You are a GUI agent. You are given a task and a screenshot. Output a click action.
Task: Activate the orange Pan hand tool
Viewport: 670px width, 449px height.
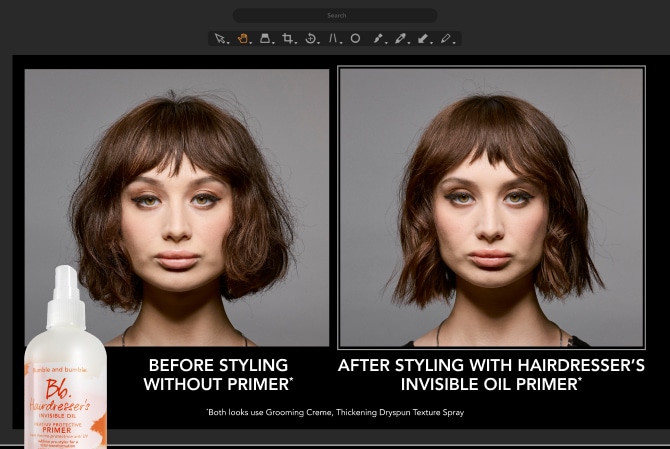click(x=242, y=39)
